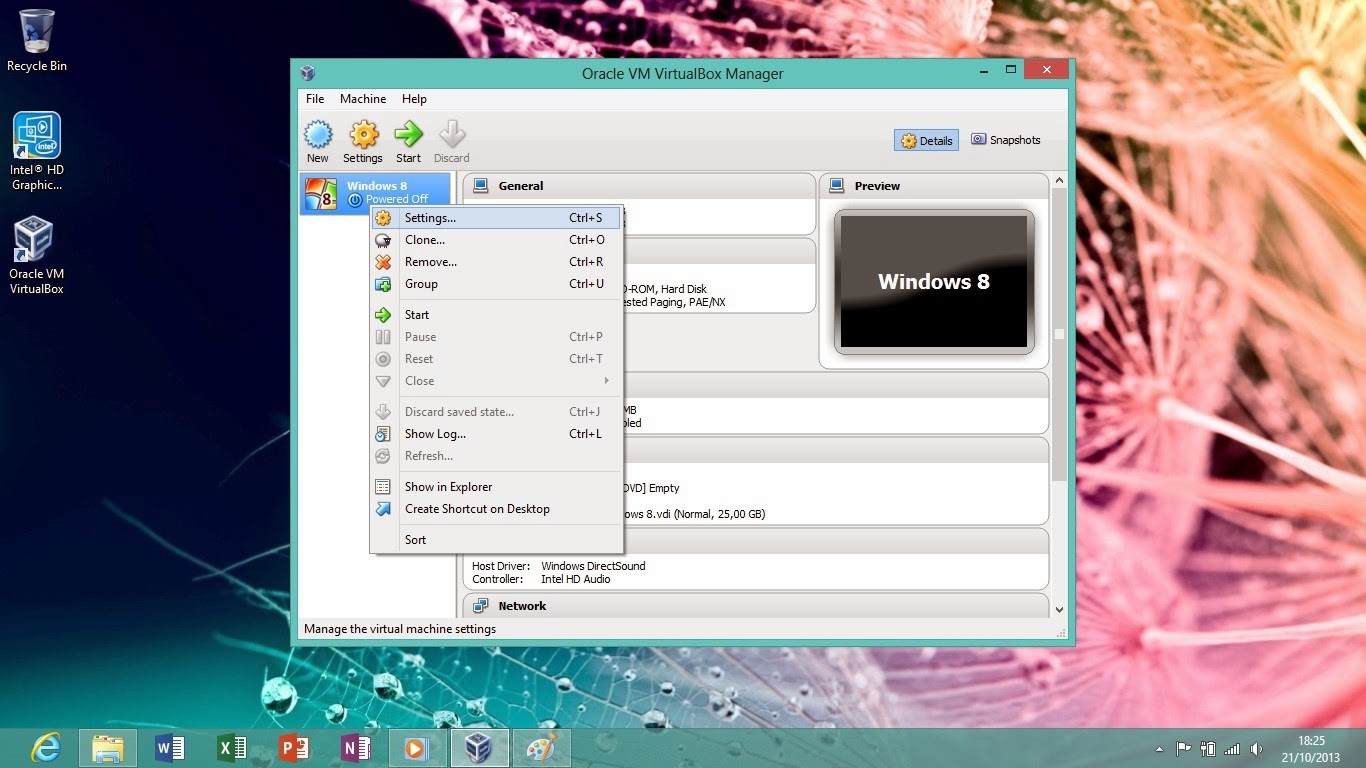Image resolution: width=1366 pixels, height=768 pixels.
Task: Open Oracle VM VirtualBox desktop shortcut
Action: [x=37, y=256]
